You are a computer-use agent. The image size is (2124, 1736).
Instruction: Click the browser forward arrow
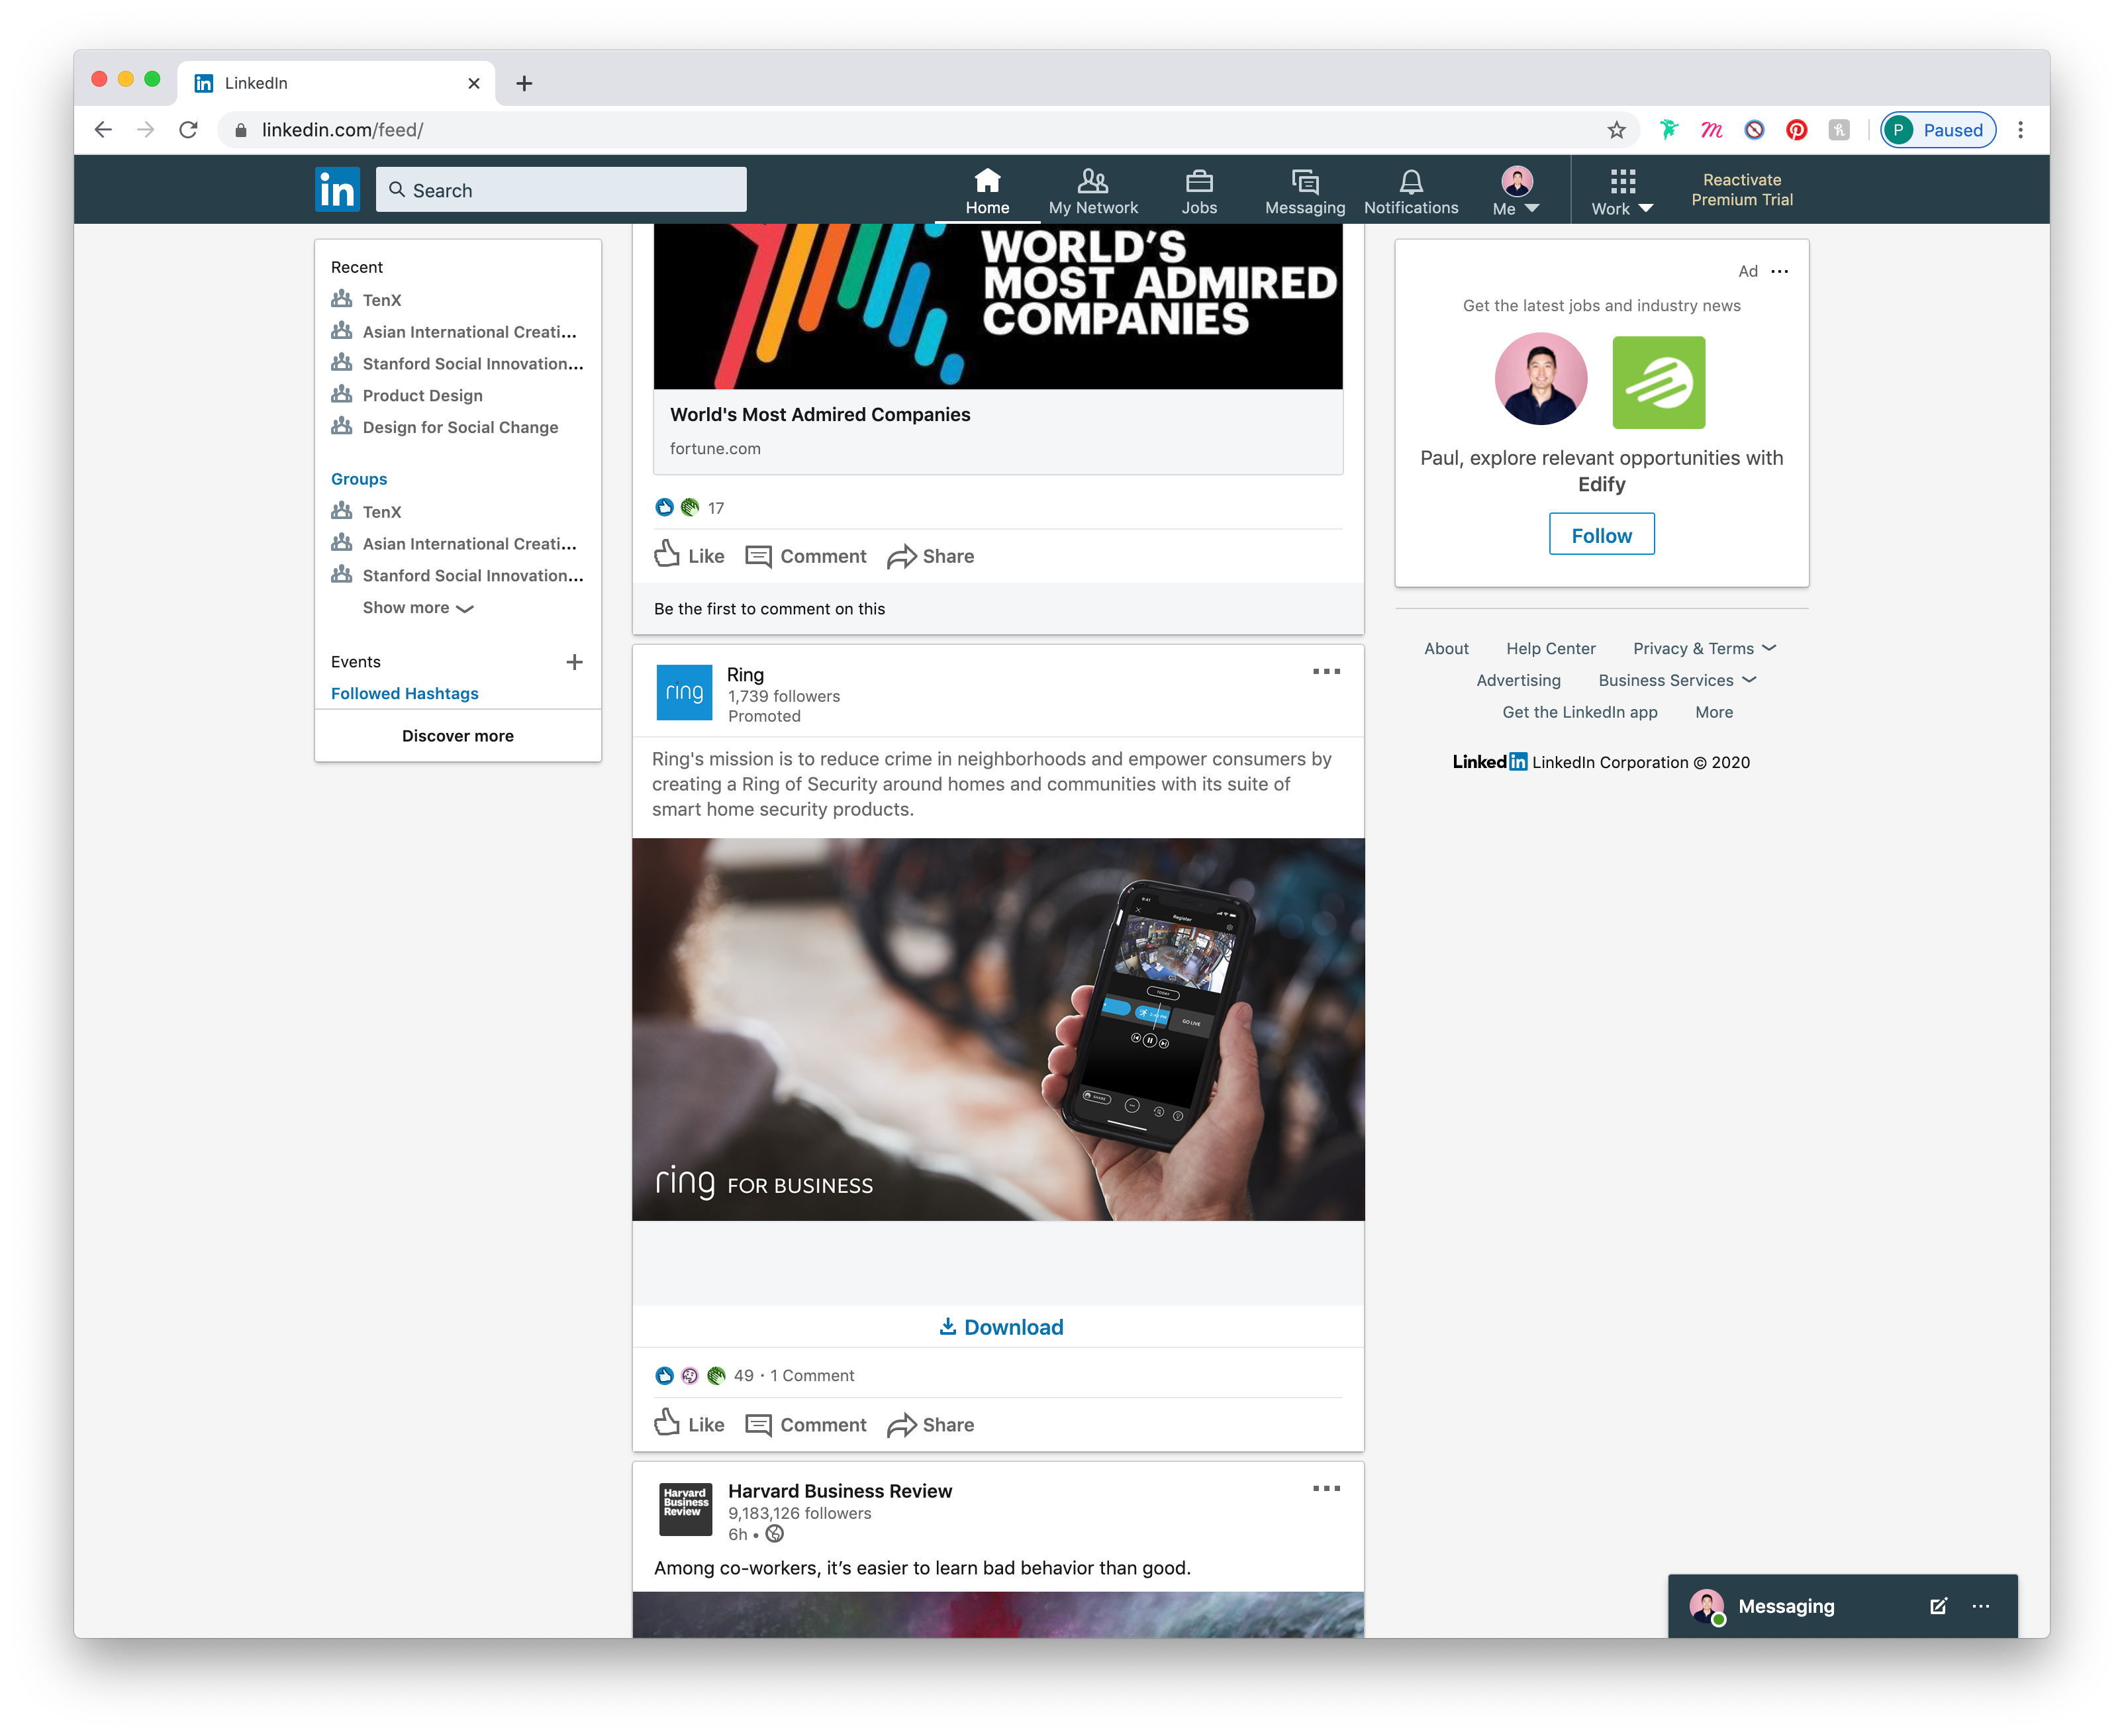[x=146, y=130]
